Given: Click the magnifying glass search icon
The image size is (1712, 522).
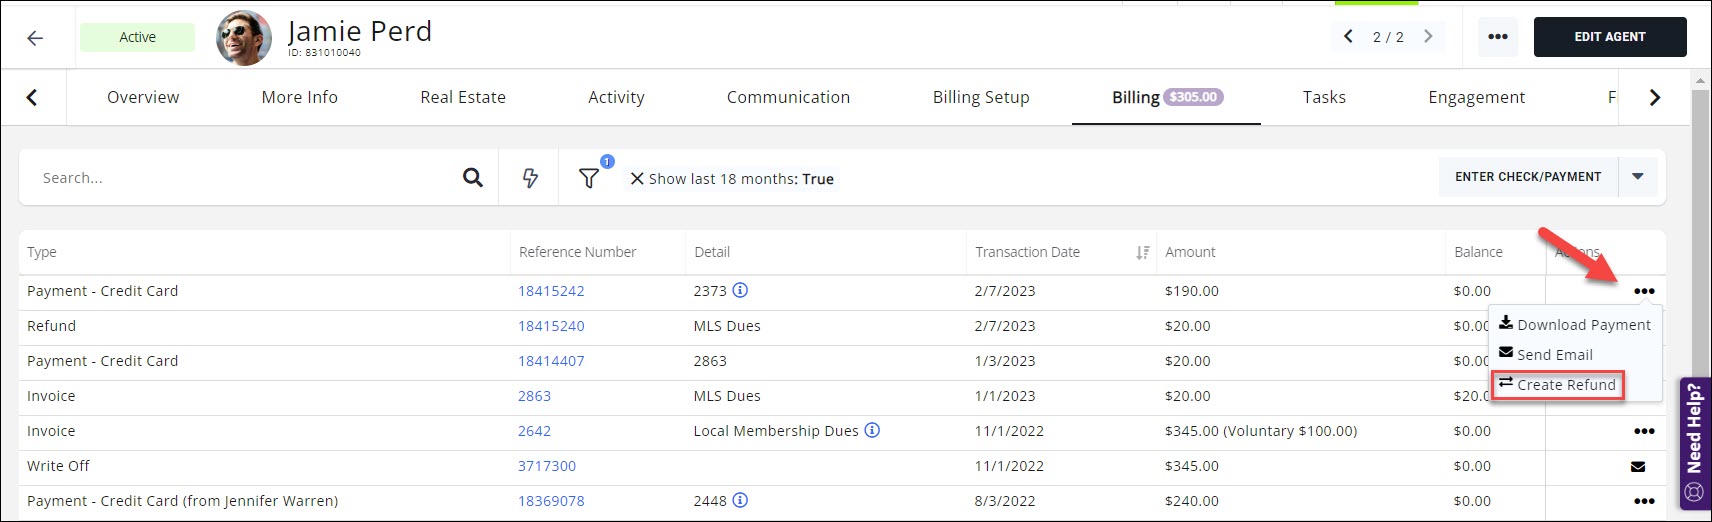Looking at the screenshot, I should pos(473,178).
